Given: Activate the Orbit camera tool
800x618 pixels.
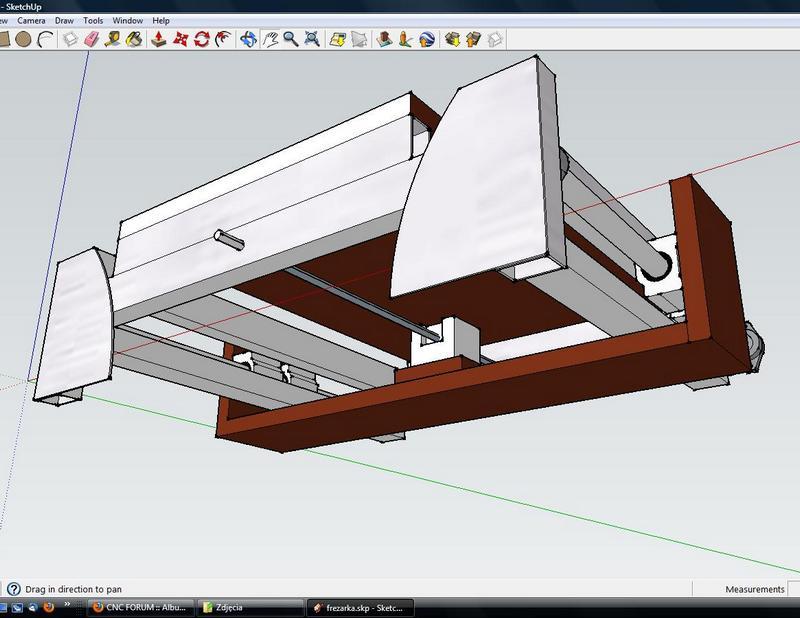Looking at the screenshot, I should 248,39.
